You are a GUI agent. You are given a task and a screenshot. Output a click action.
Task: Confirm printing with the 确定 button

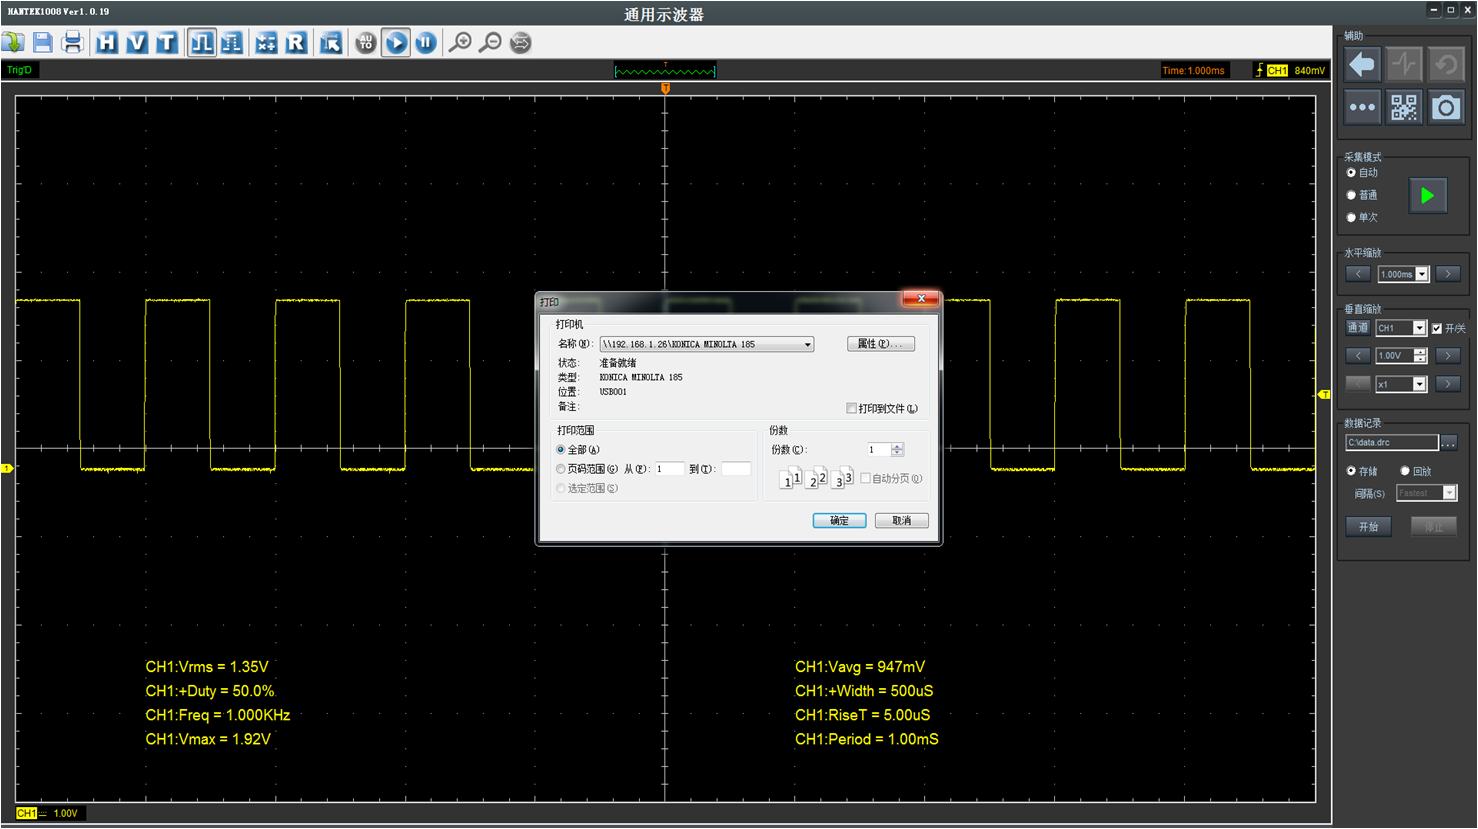[x=839, y=521]
